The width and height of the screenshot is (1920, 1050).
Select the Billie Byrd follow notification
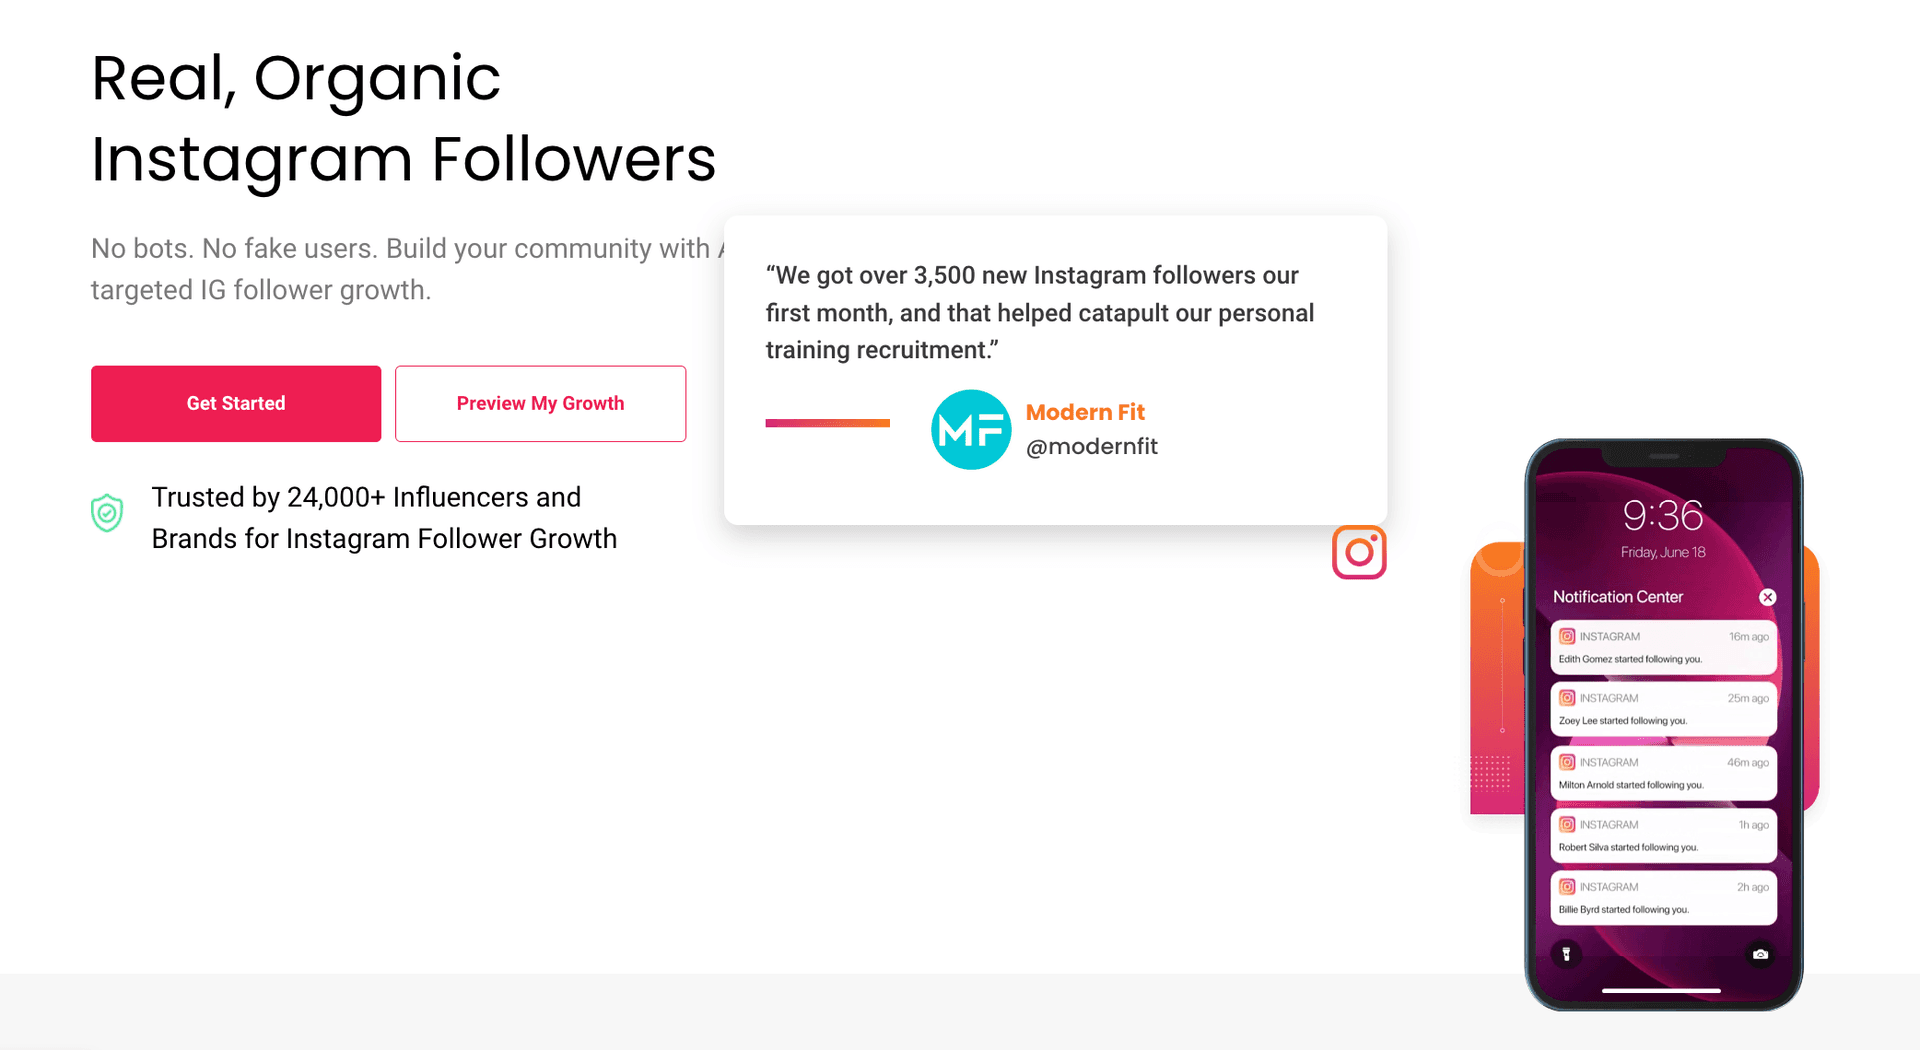click(x=1663, y=898)
